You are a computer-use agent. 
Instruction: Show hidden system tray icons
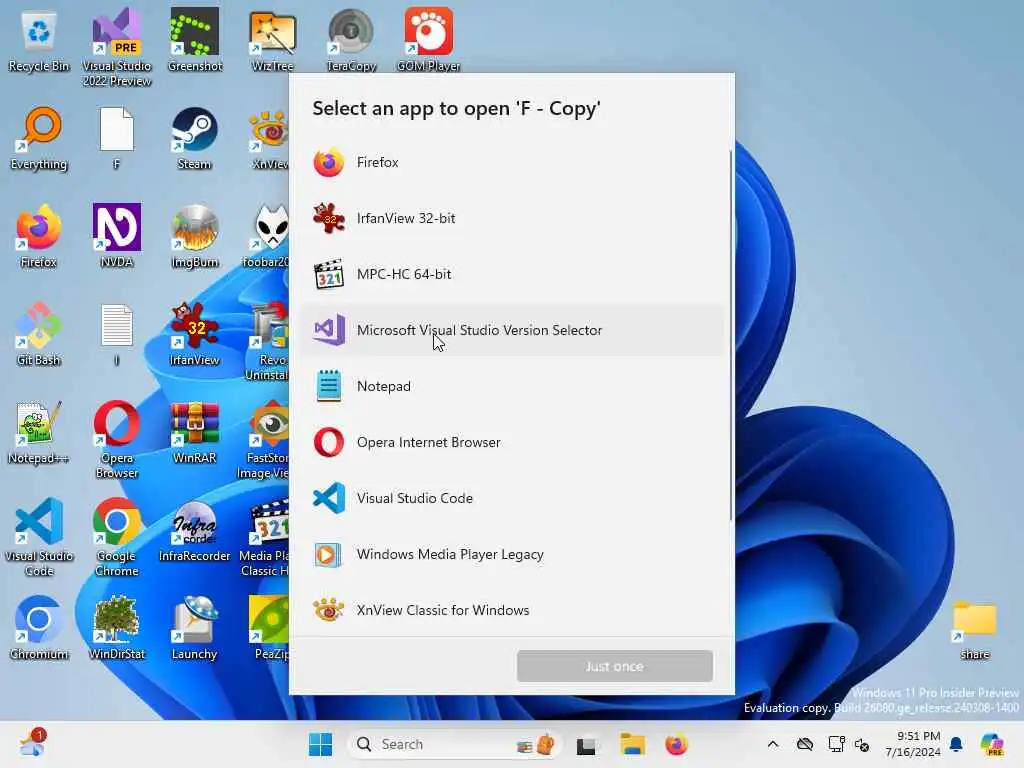click(773, 744)
